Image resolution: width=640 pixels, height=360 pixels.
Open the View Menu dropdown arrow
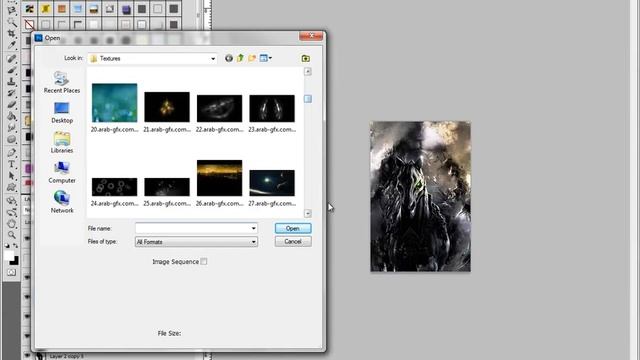point(270,58)
